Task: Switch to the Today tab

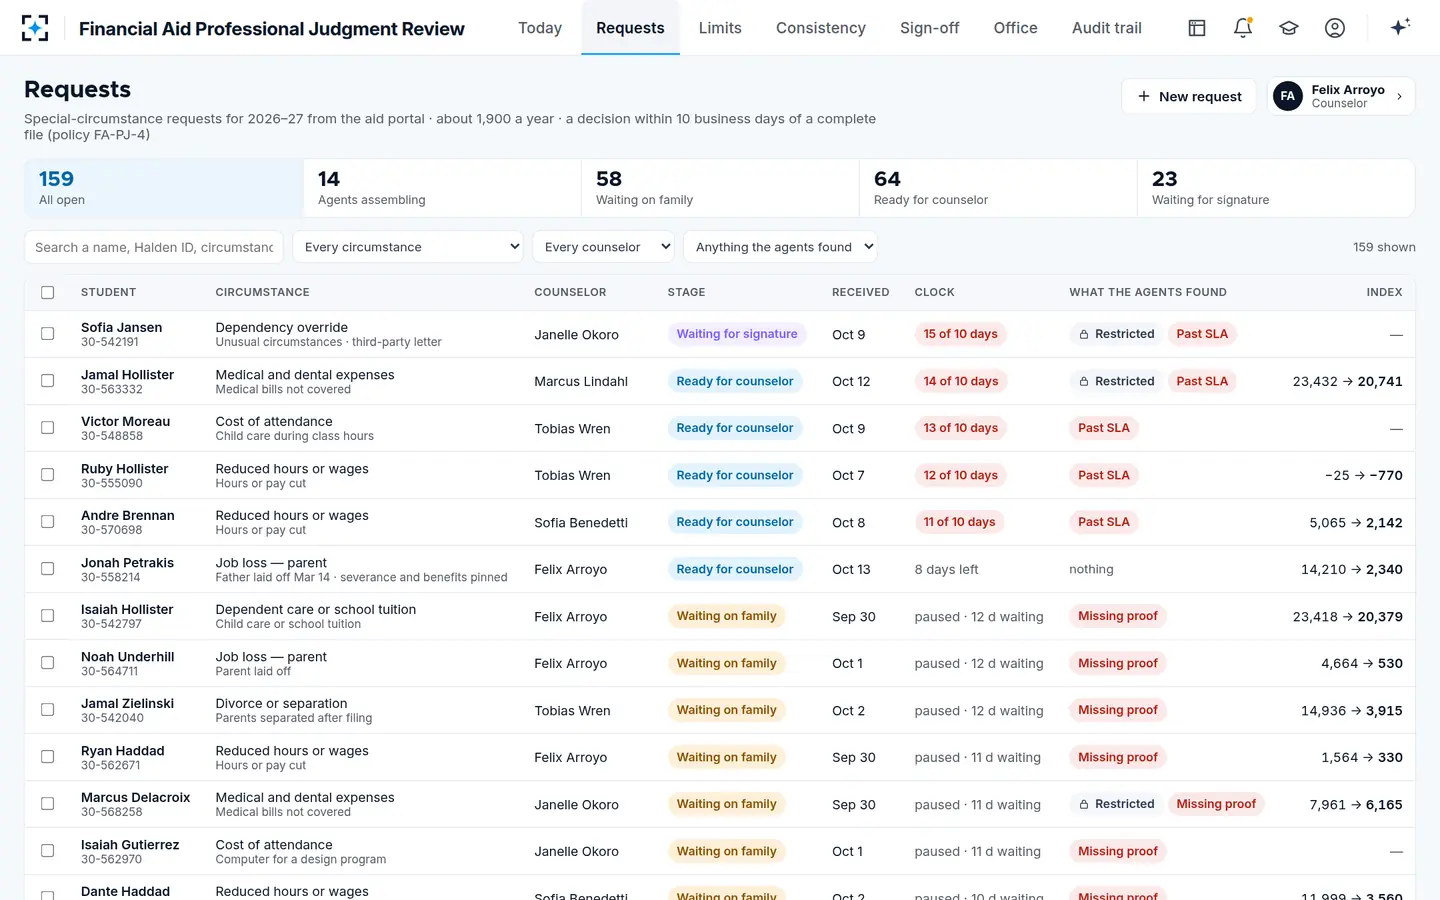Action: click(x=540, y=28)
